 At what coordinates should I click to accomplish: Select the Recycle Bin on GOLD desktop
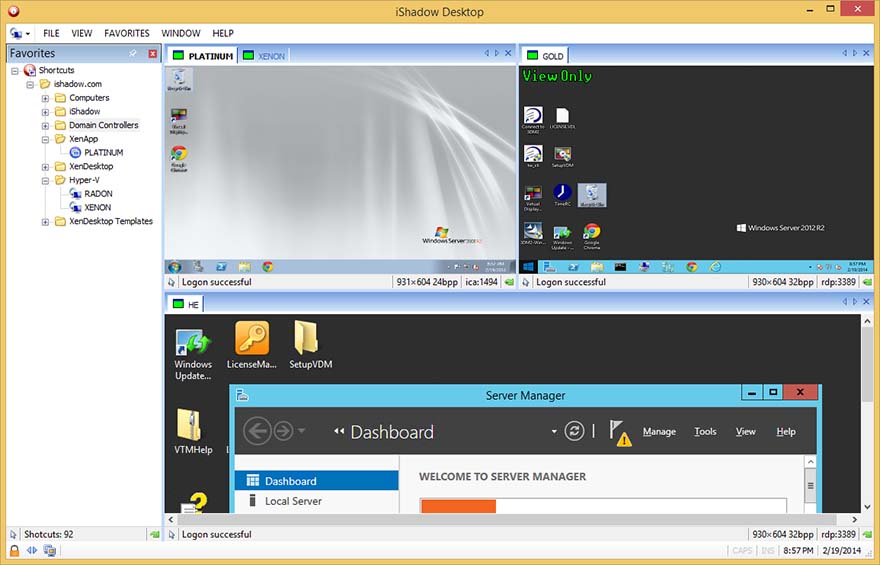pyautogui.click(x=592, y=195)
